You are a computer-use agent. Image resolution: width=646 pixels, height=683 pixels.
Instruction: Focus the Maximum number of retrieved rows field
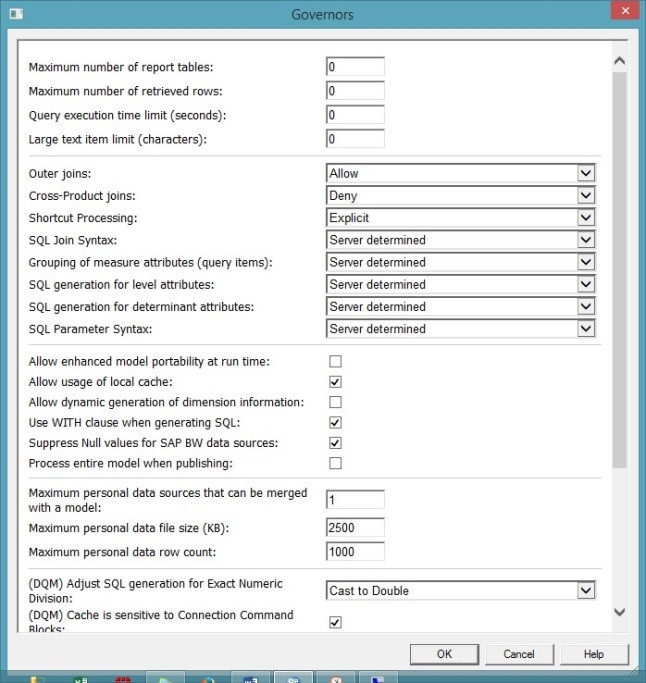(x=355, y=91)
